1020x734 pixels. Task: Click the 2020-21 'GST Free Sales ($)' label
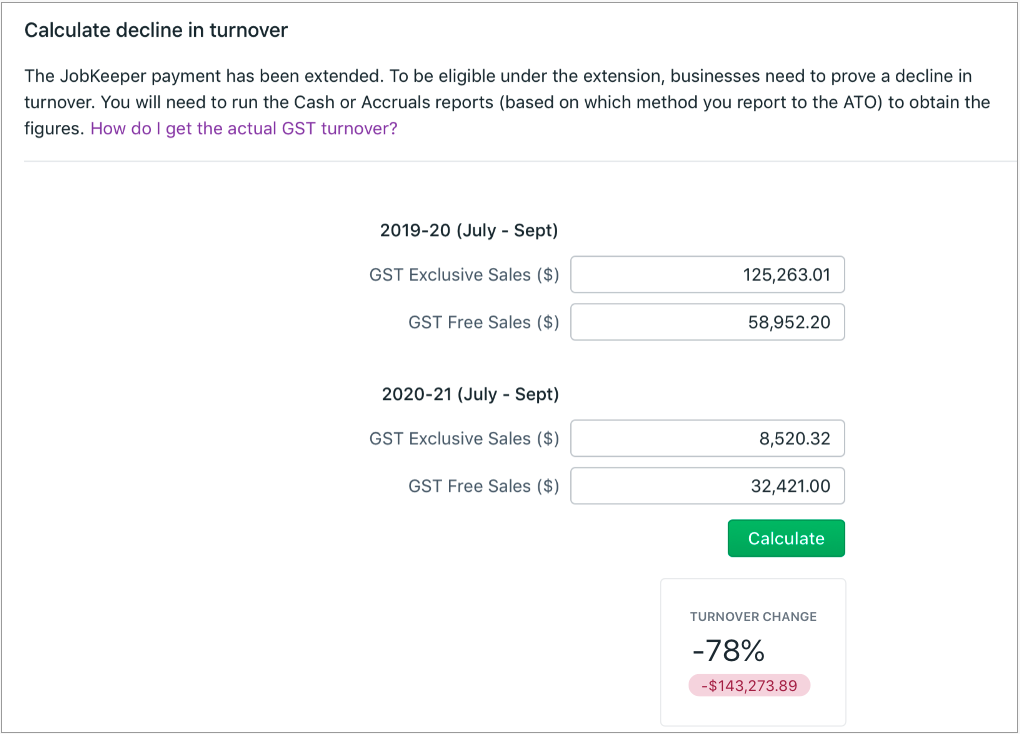pos(484,486)
